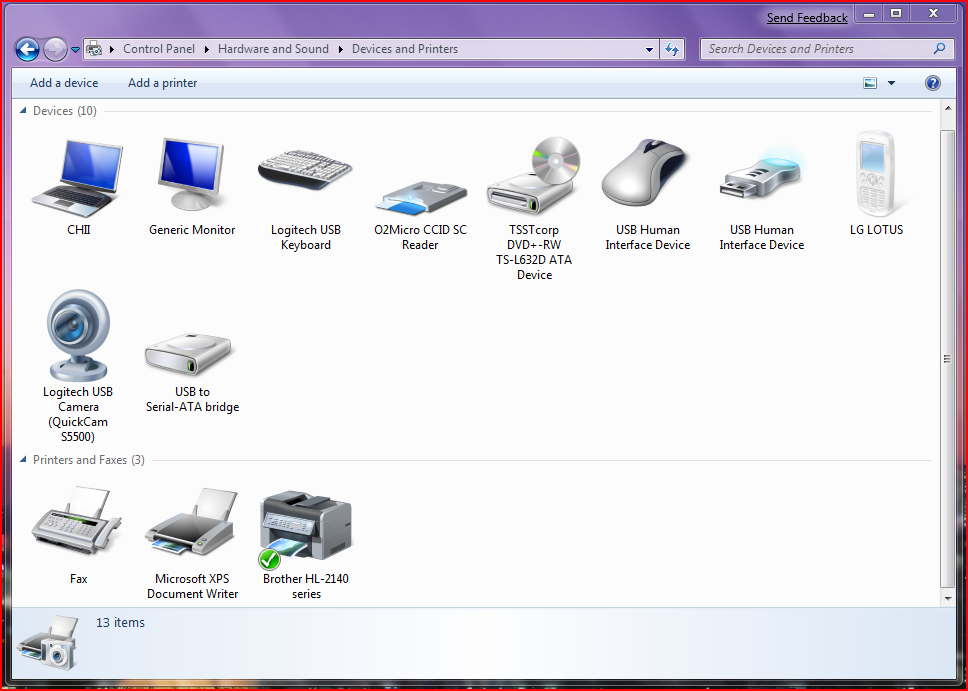This screenshot has height=691, width=968.
Task: Select the TSSTcorp DVD+-RW drive icon
Action: click(x=534, y=177)
